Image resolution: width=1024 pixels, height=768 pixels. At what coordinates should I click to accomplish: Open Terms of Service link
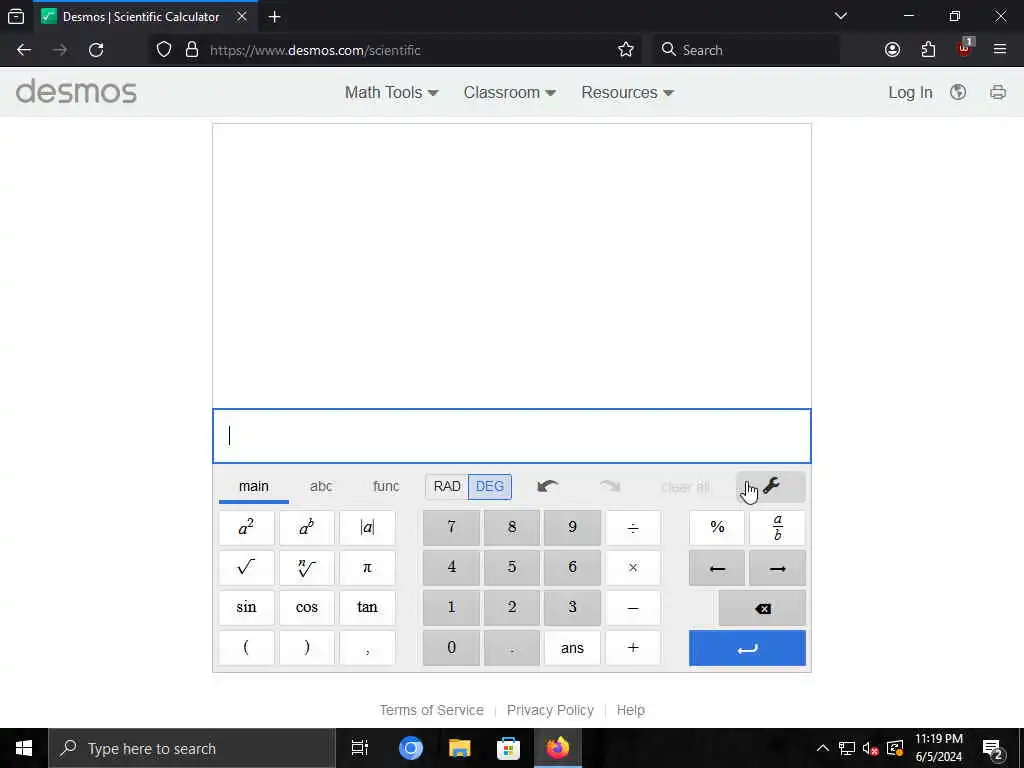tap(432, 711)
